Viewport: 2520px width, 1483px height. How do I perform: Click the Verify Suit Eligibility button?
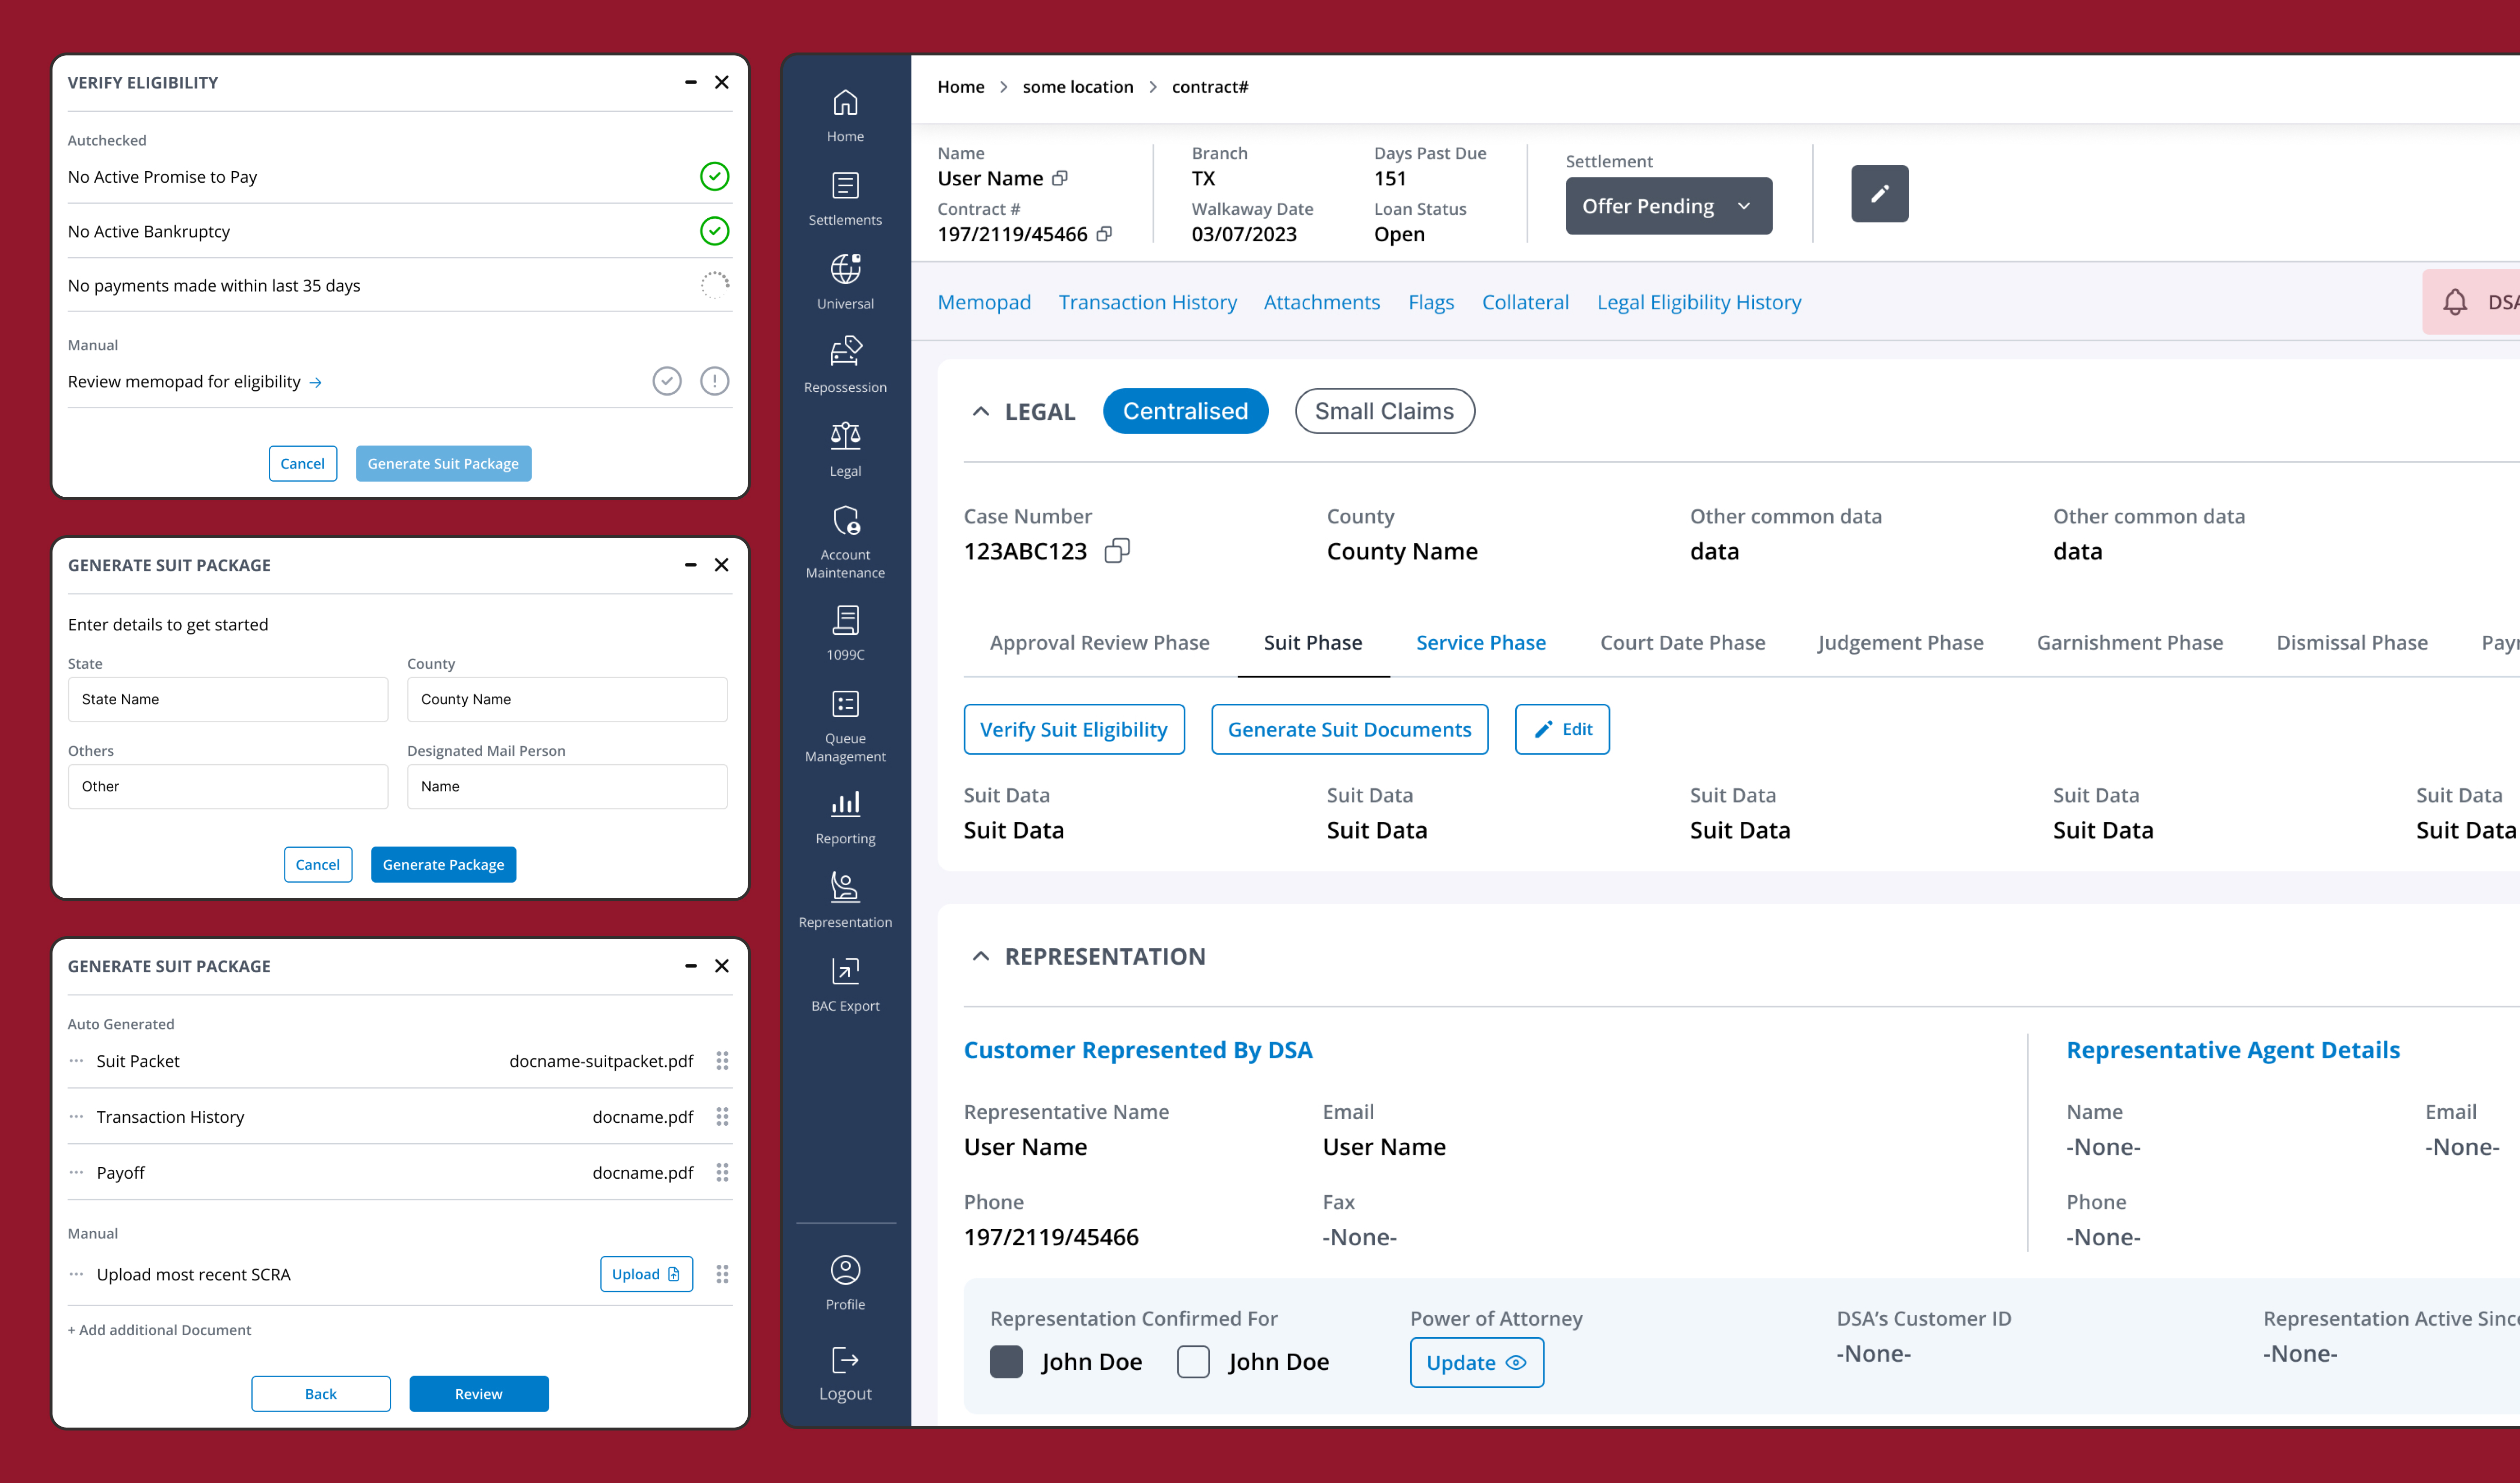coord(1074,729)
